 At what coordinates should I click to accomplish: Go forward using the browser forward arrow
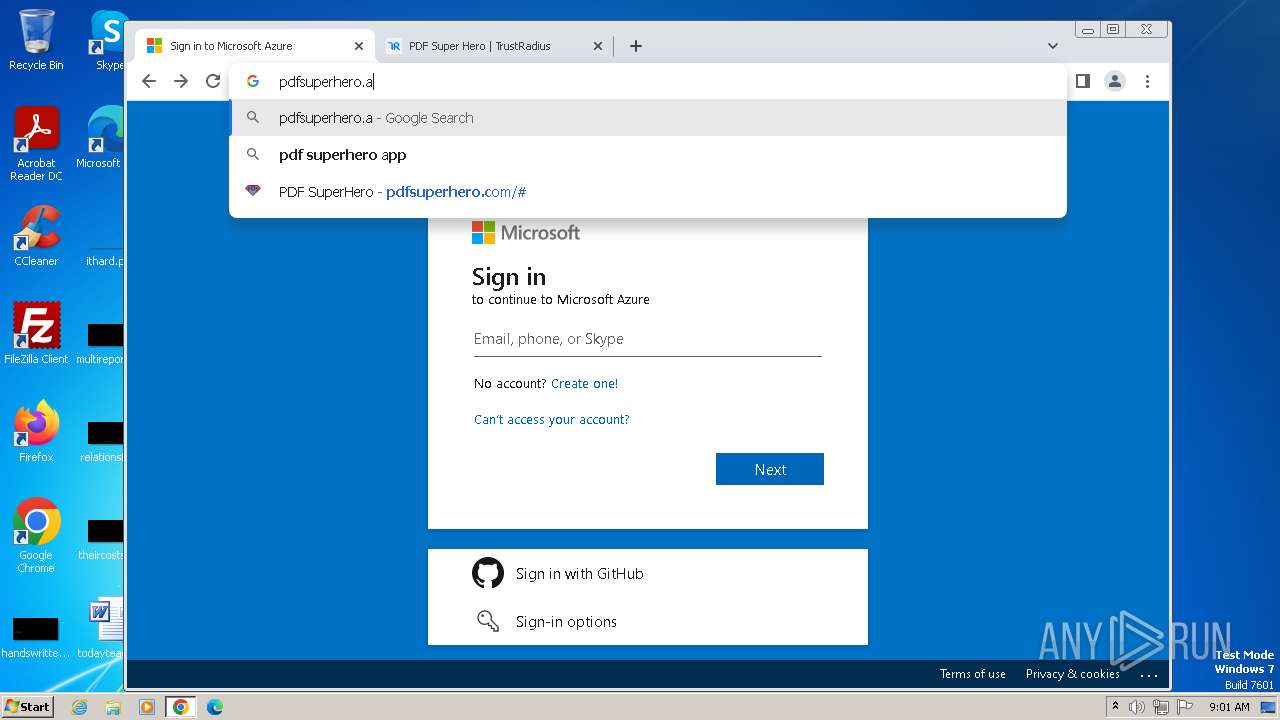[x=181, y=81]
